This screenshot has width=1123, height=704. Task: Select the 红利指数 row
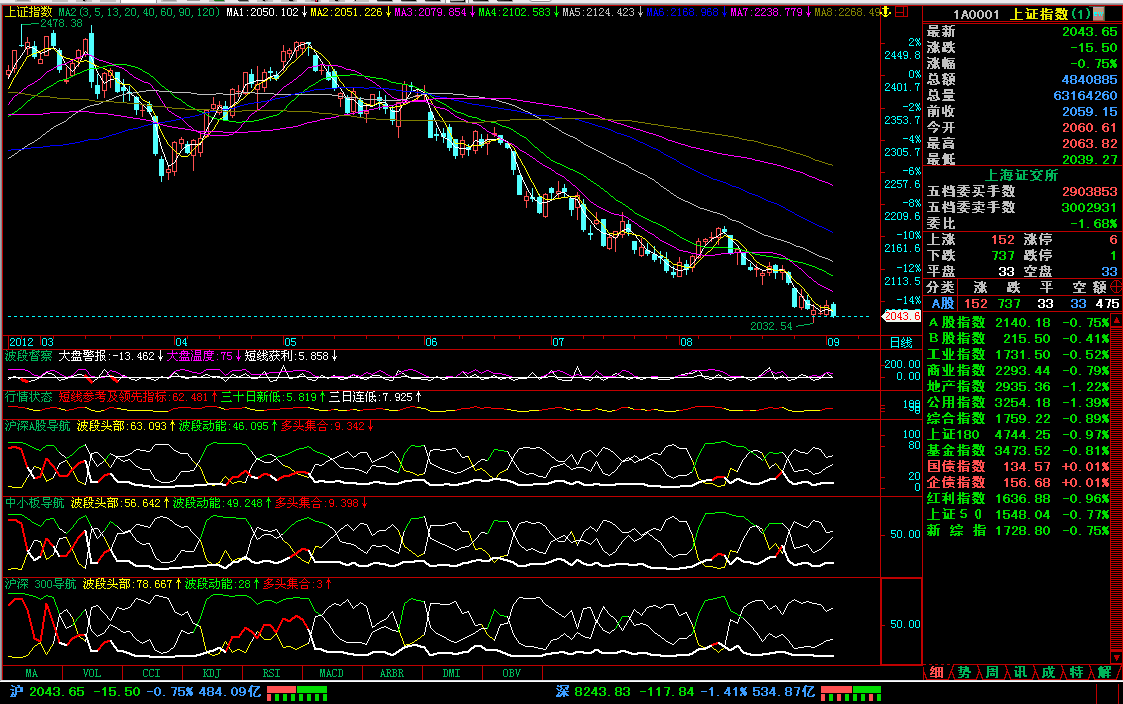pos(1018,498)
